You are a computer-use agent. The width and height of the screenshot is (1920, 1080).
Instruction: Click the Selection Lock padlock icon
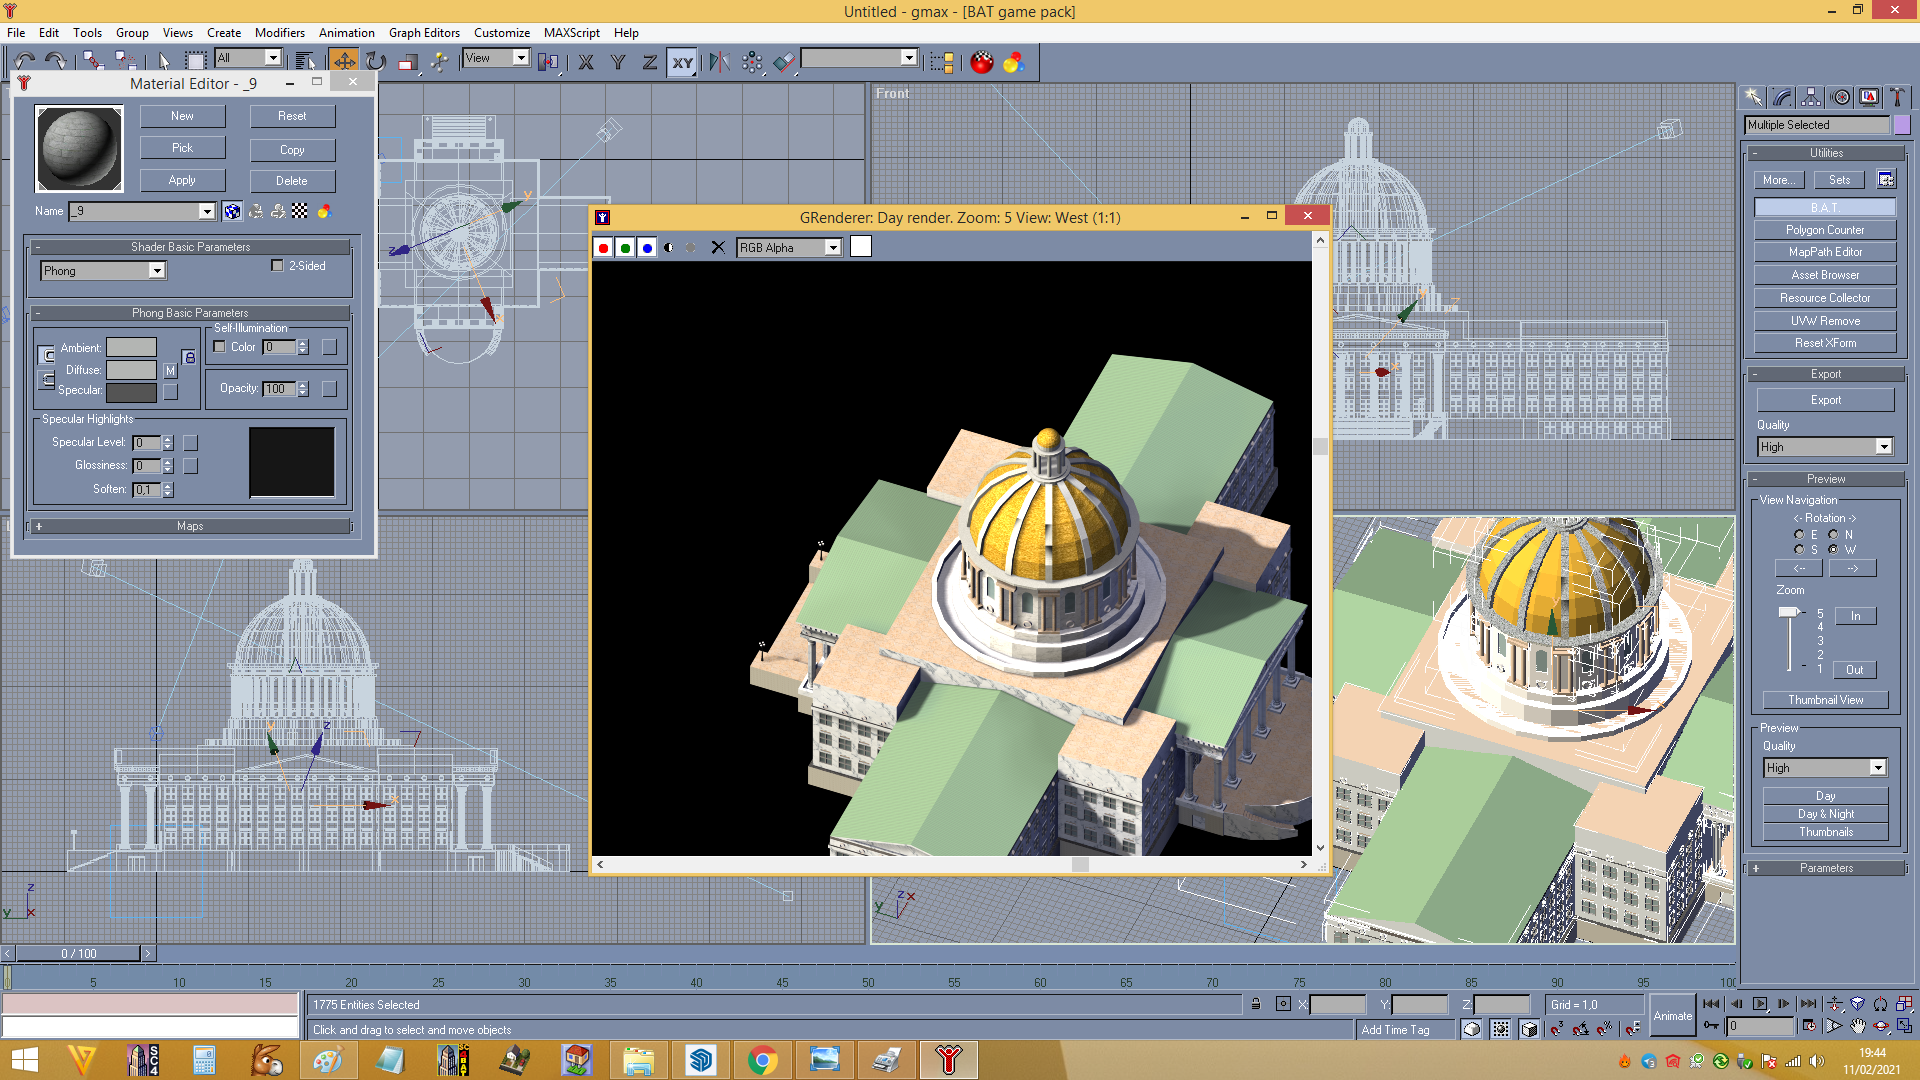click(x=1256, y=1004)
